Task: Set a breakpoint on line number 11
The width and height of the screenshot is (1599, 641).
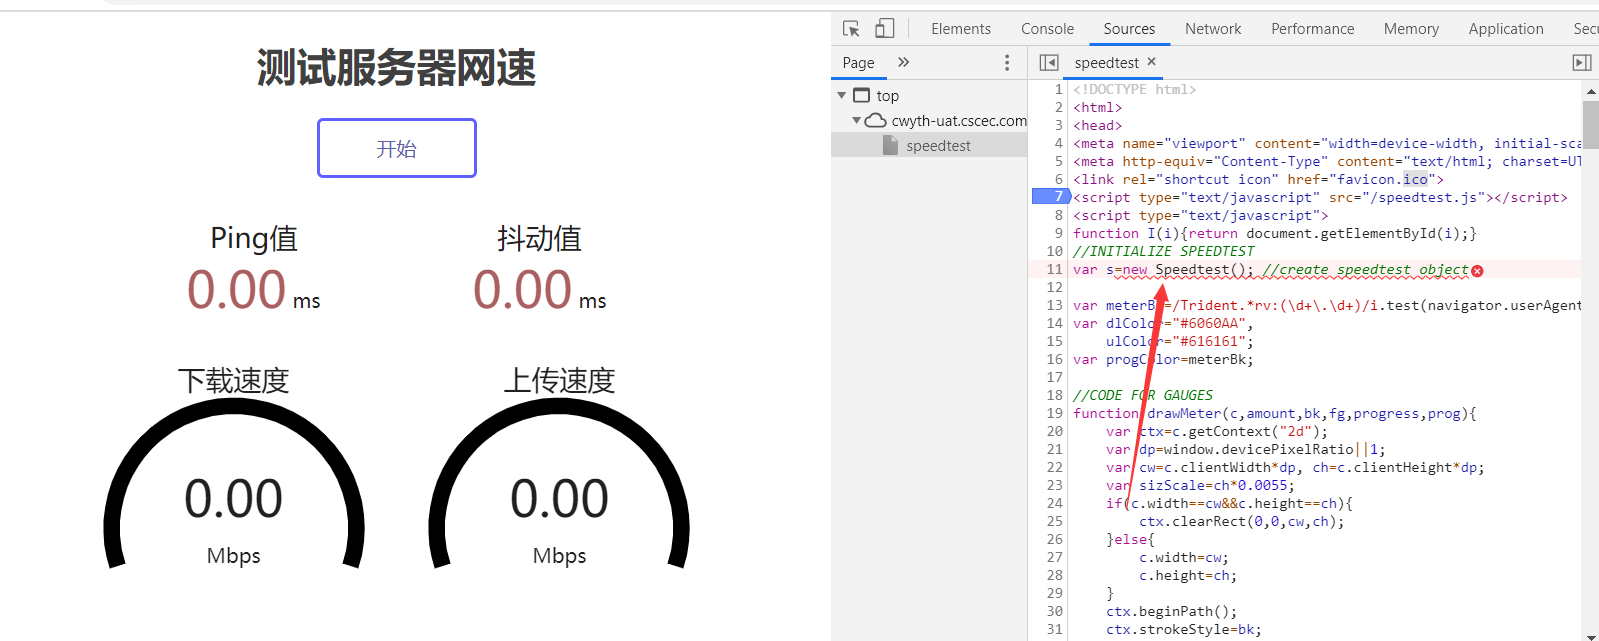Action: (x=1054, y=269)
